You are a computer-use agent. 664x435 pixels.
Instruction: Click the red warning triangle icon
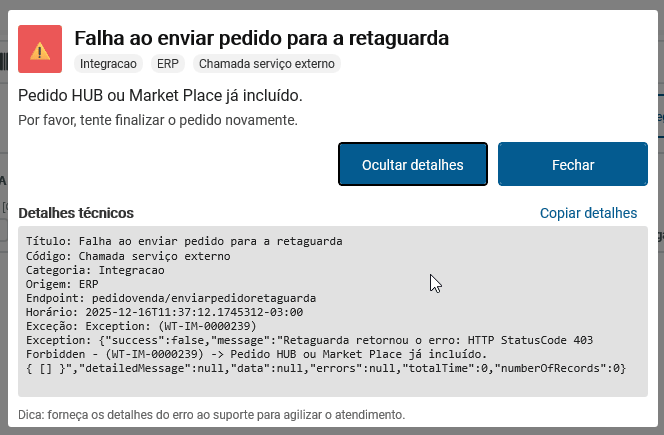(x=40, y=50)
